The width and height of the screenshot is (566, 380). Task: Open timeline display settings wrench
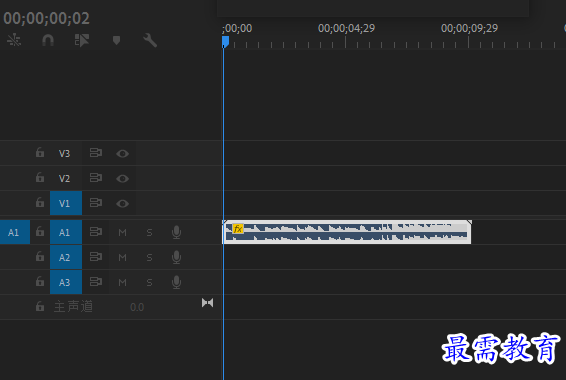pyautogui.click(x=150, y=40)
